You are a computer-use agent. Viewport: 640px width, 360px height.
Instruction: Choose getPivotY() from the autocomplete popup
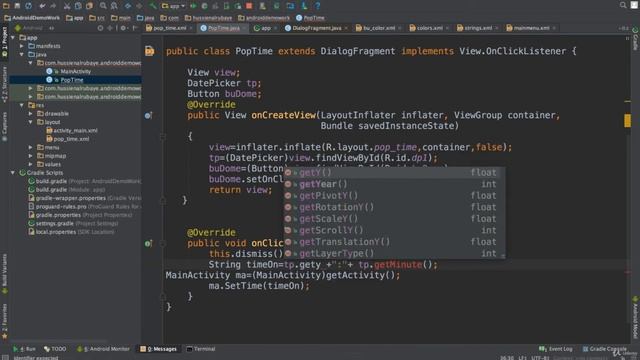[394, 196]
